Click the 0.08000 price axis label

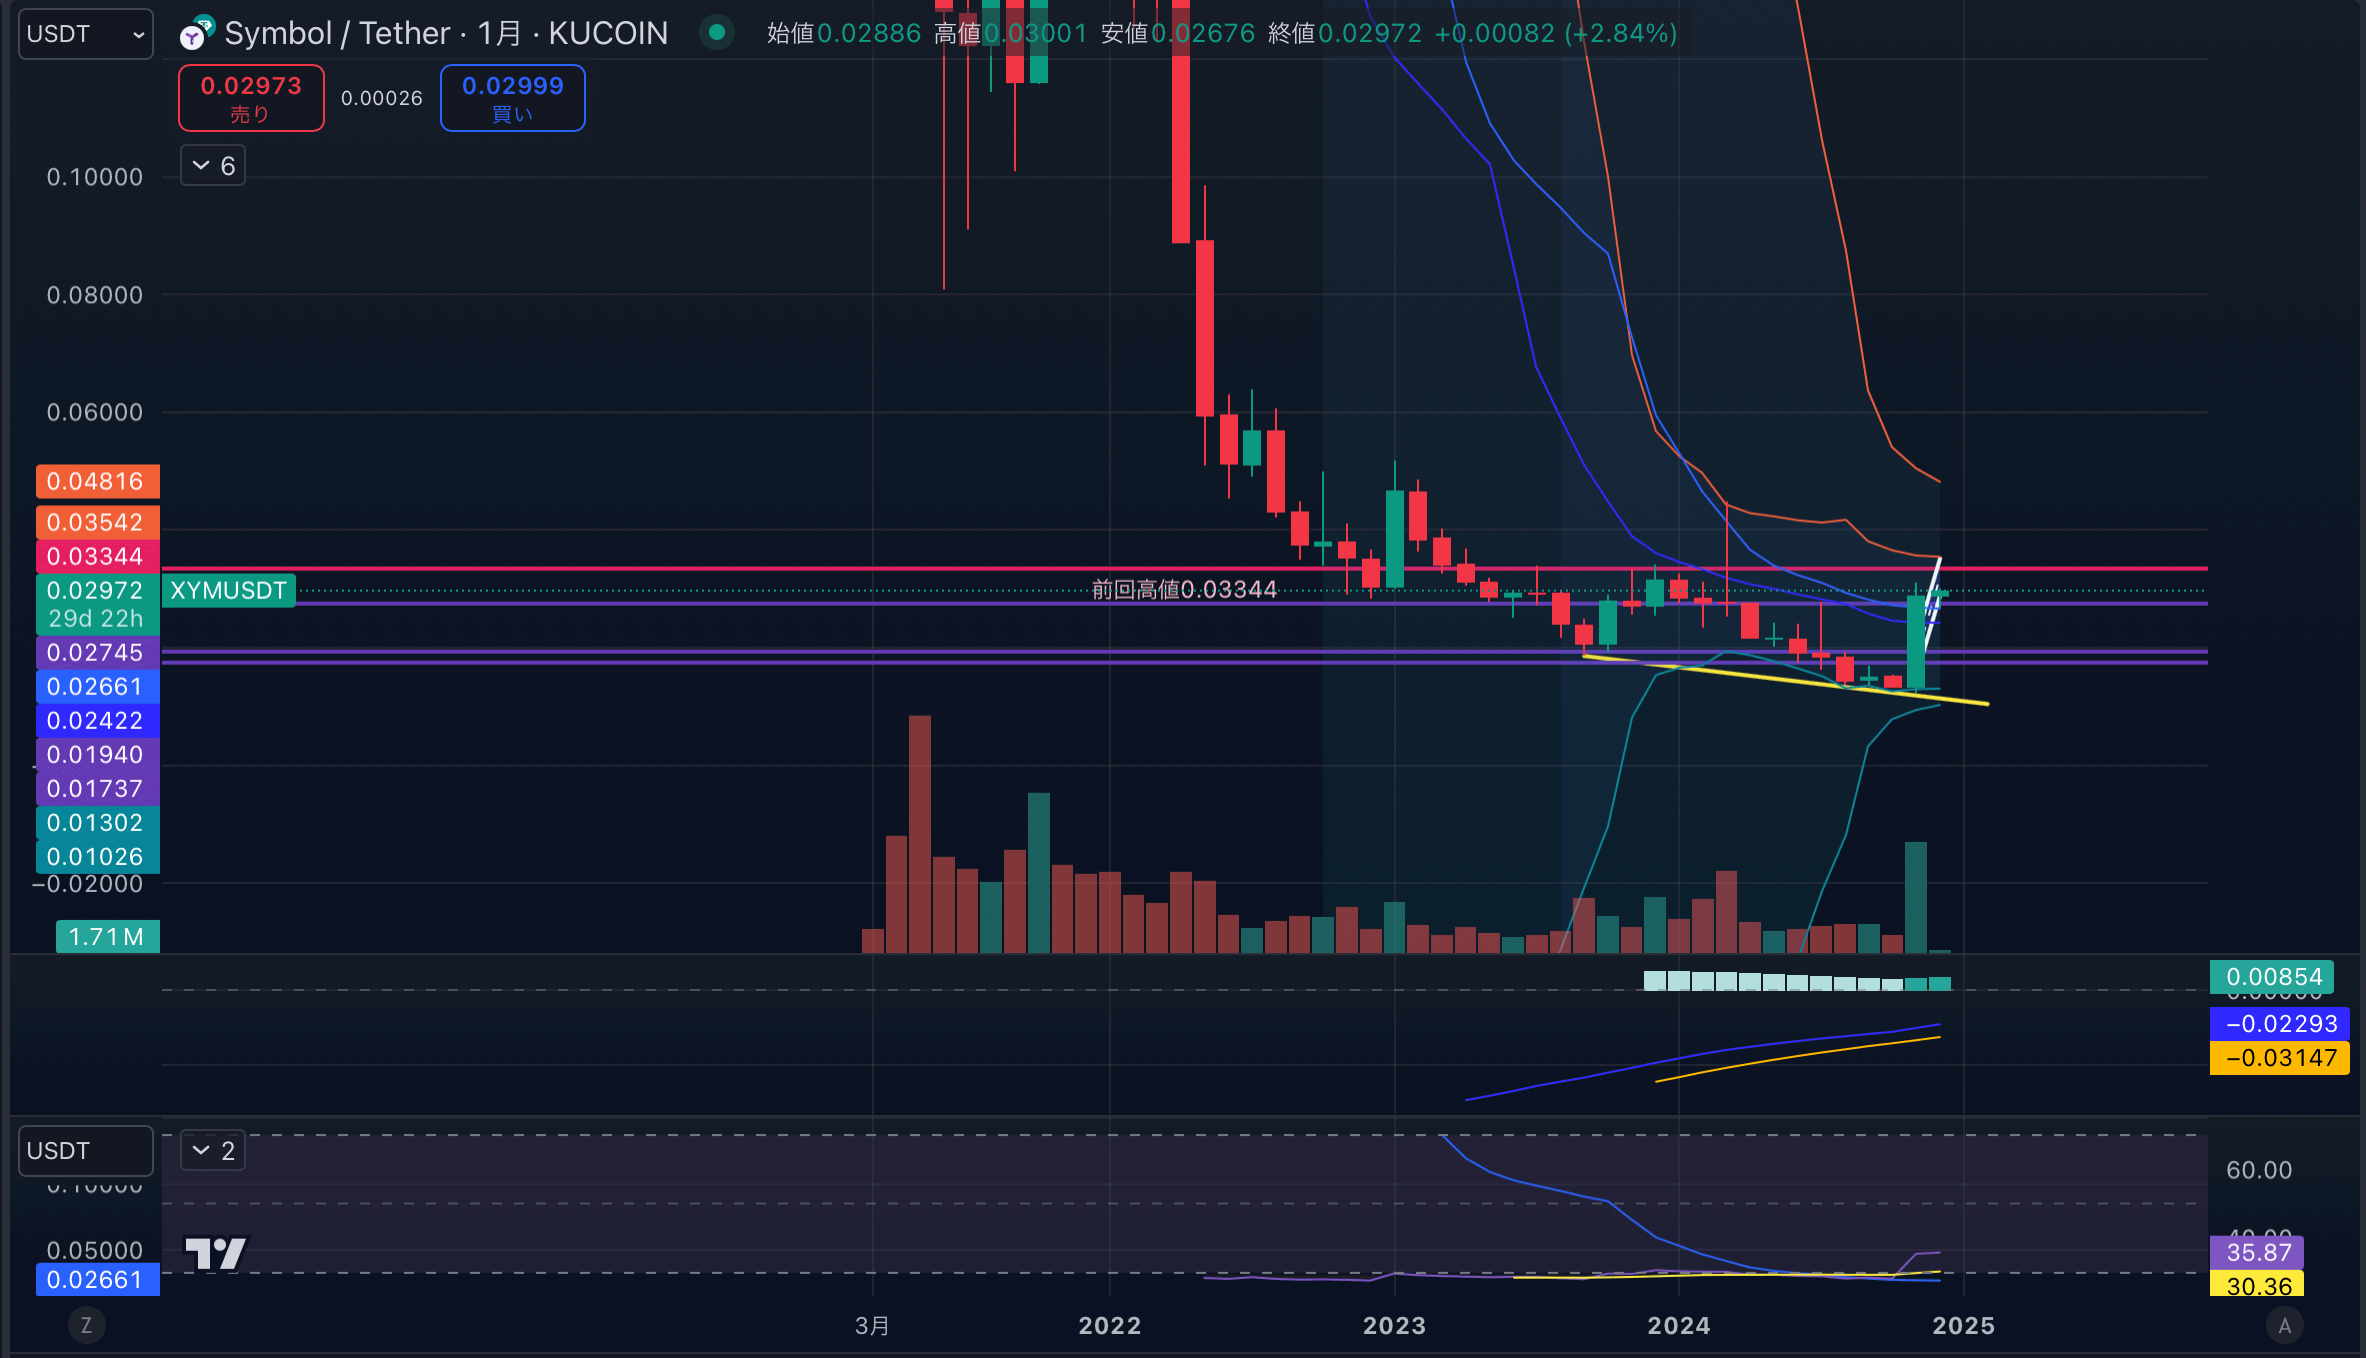(x=95, y=295)
